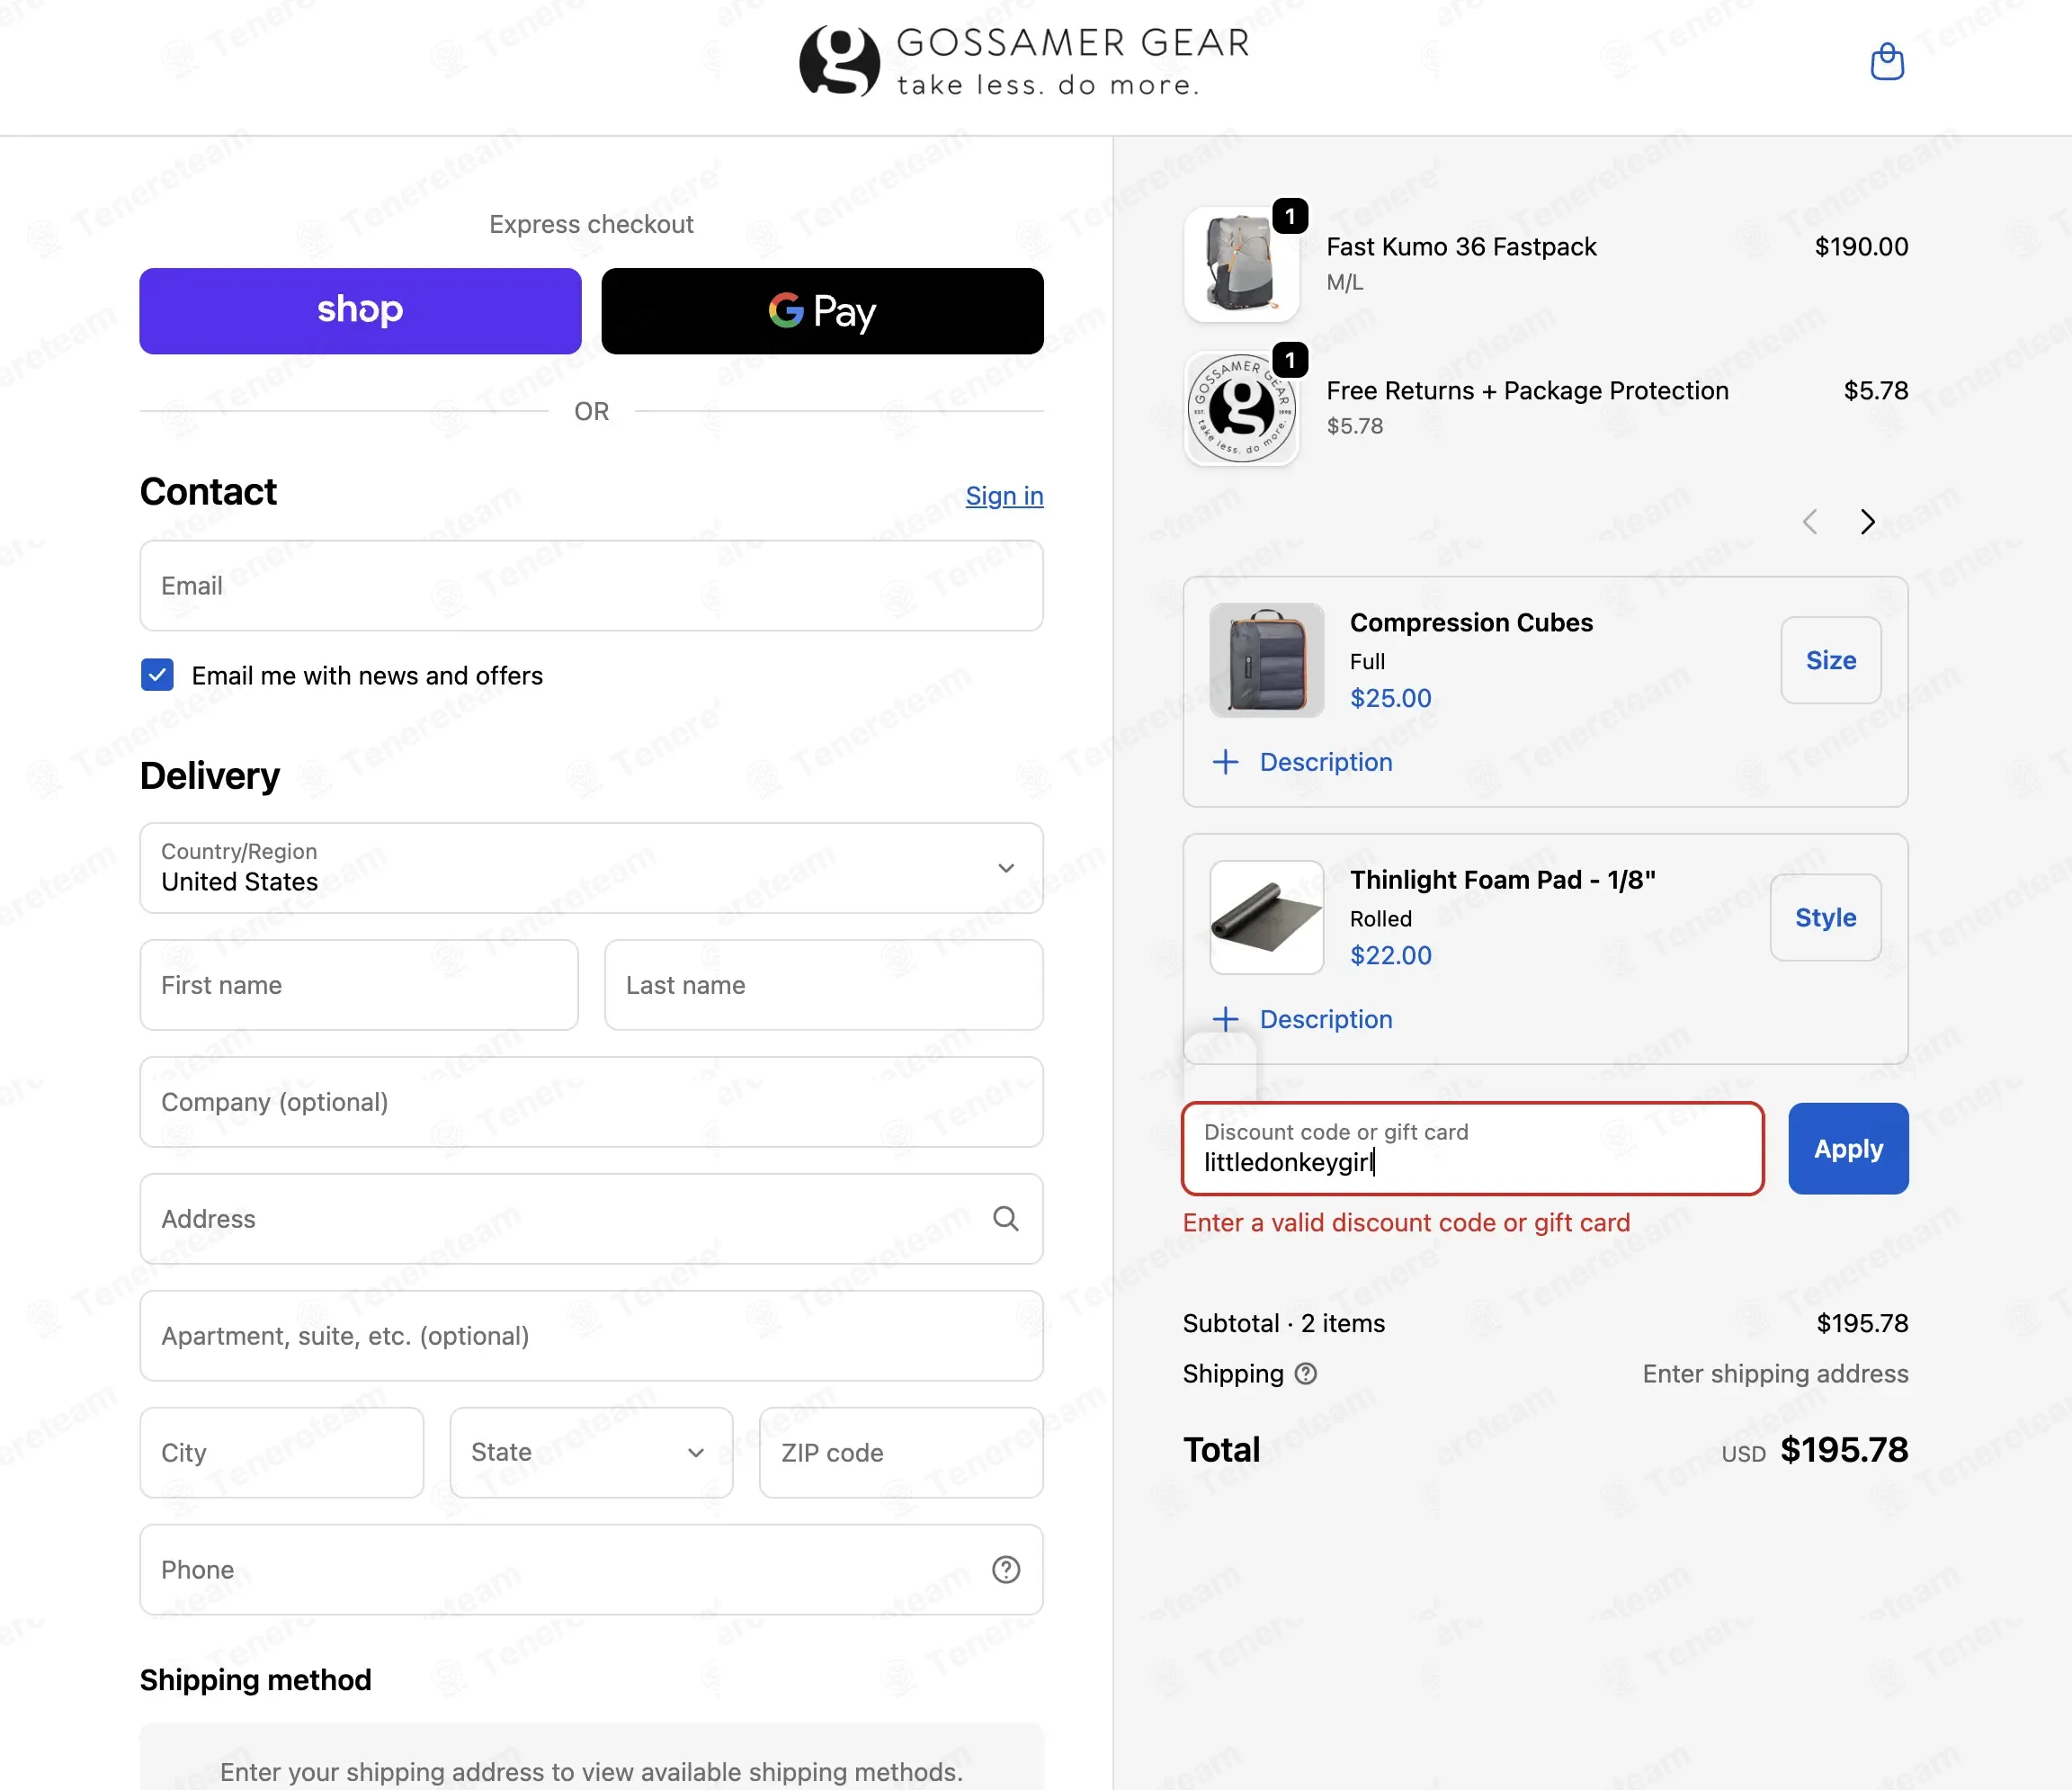This screenshot has height=1790, width=2072.
Task: Expand Compression Cubes Description plus icon
Action: 1225,762
